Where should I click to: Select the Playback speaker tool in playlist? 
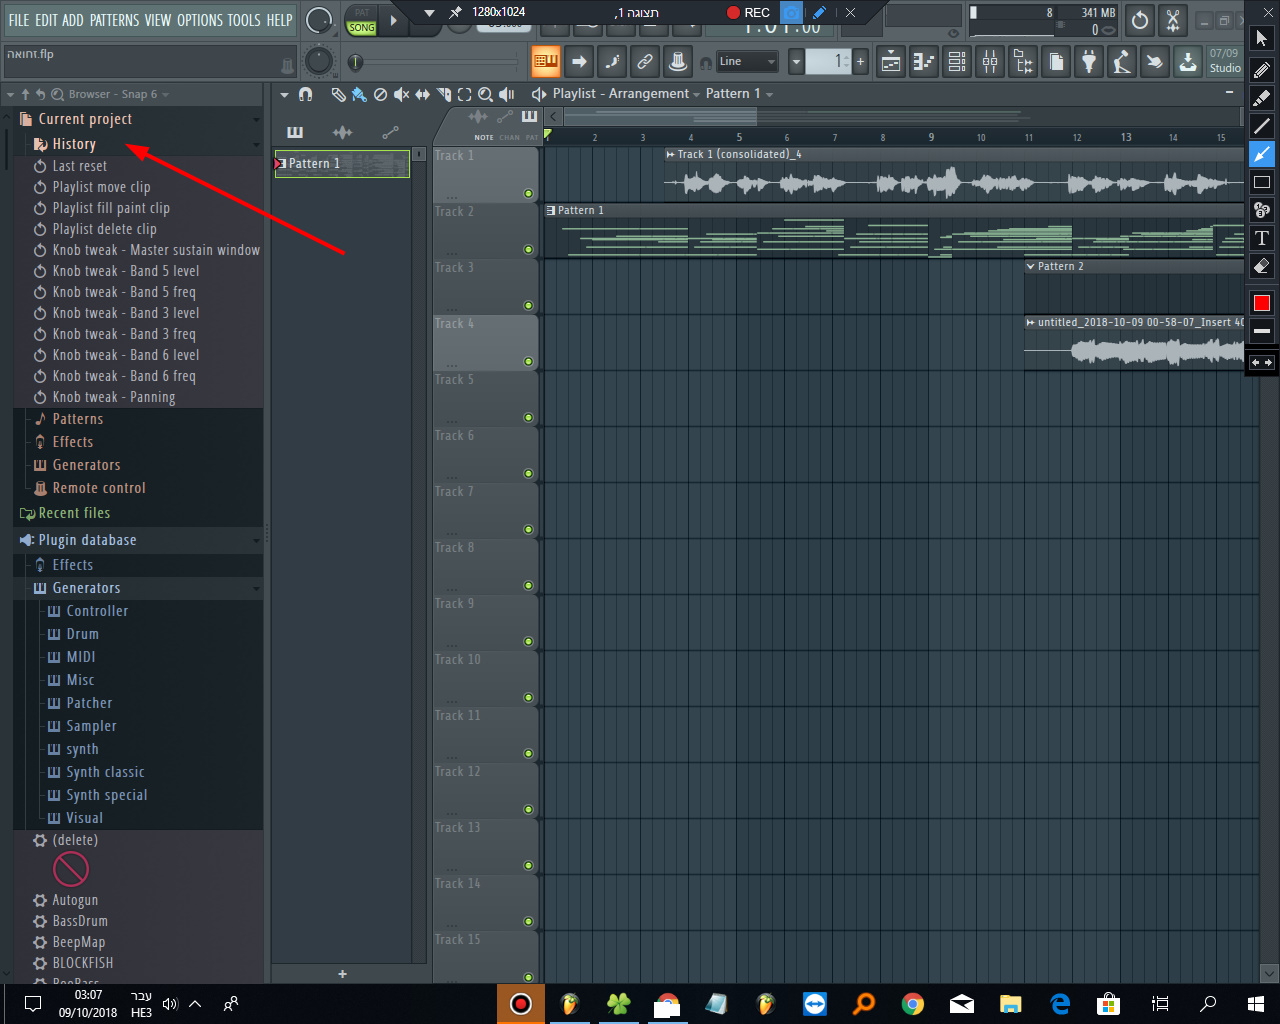507,94
